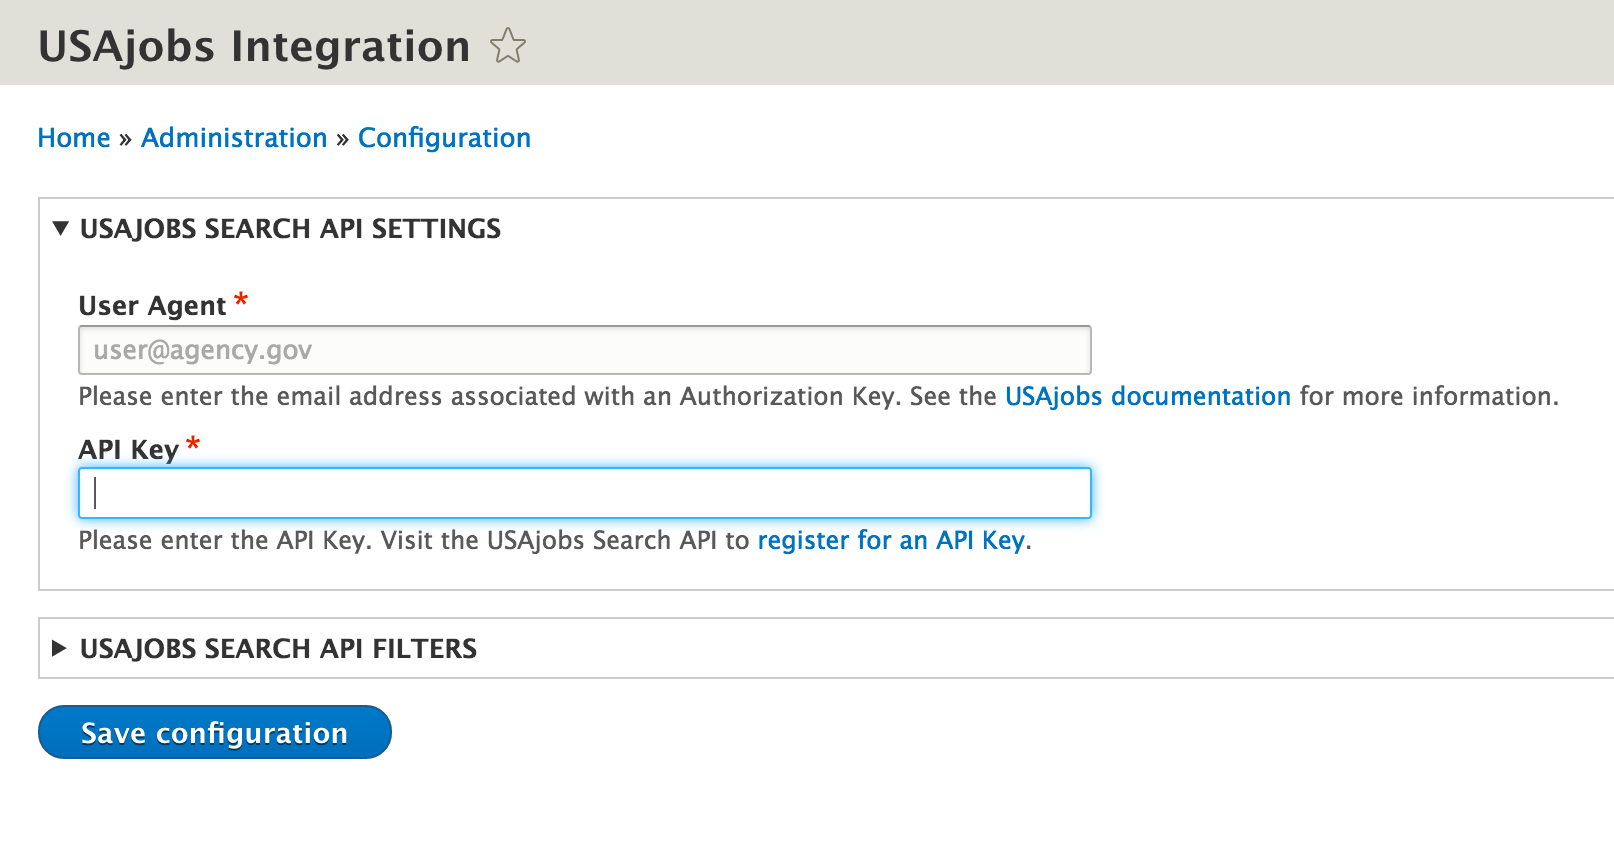Focus the User Agent email field

coord(584,350)
